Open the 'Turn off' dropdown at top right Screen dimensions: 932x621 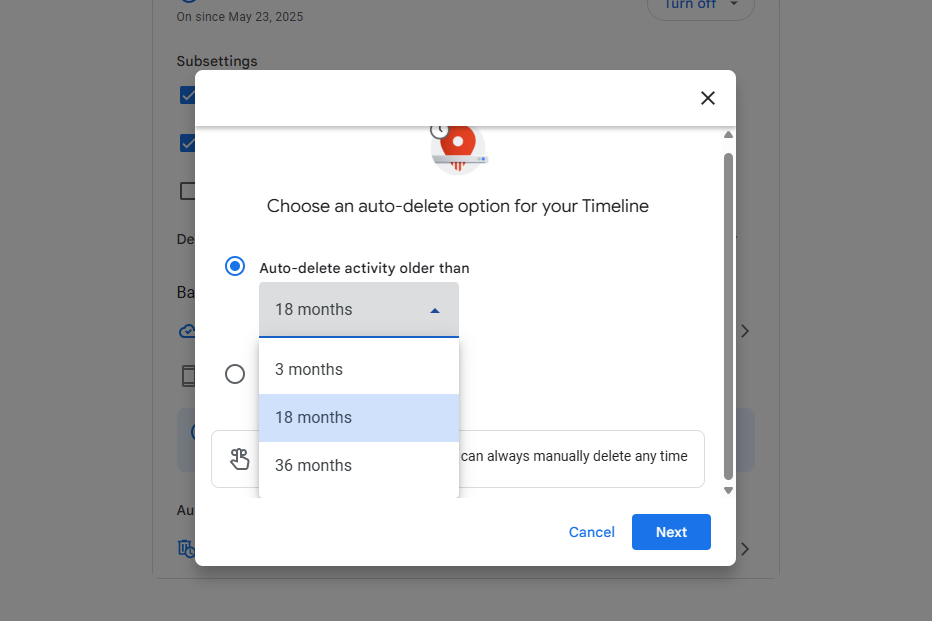coord(701,6)
